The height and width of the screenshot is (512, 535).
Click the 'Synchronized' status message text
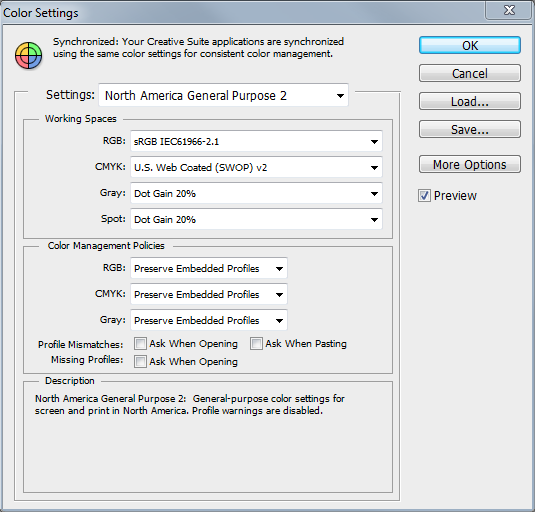pyautogui.click(x=198, y=48)
